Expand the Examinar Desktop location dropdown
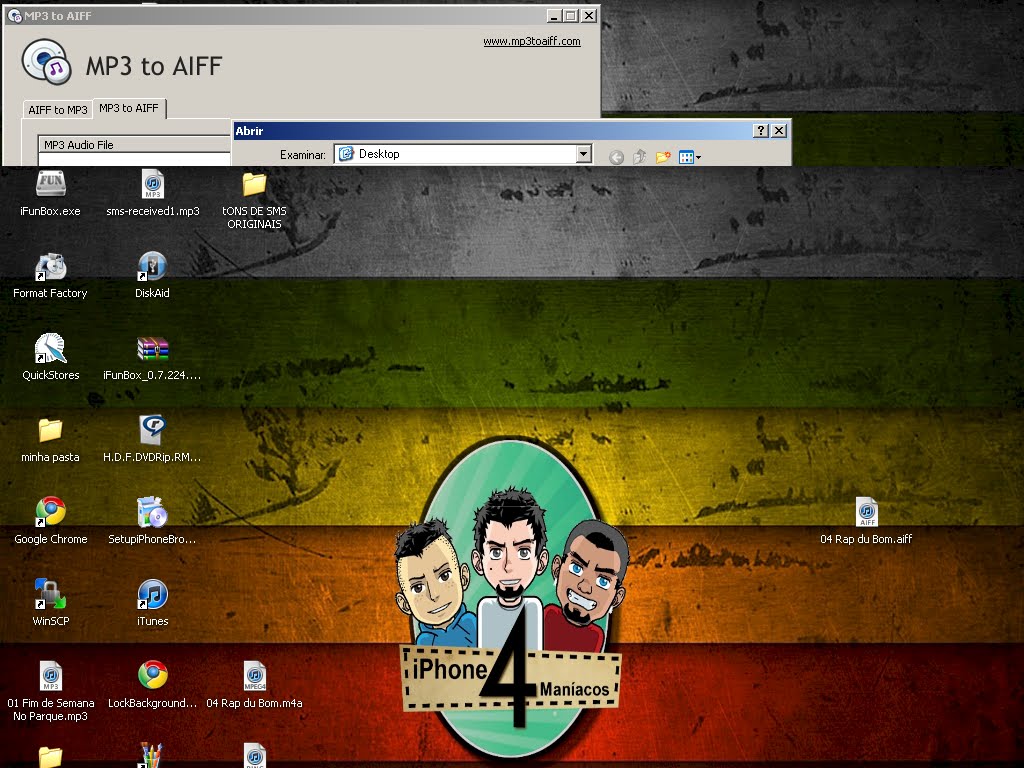Screen dimensions: 1024x768 point(584,154)
